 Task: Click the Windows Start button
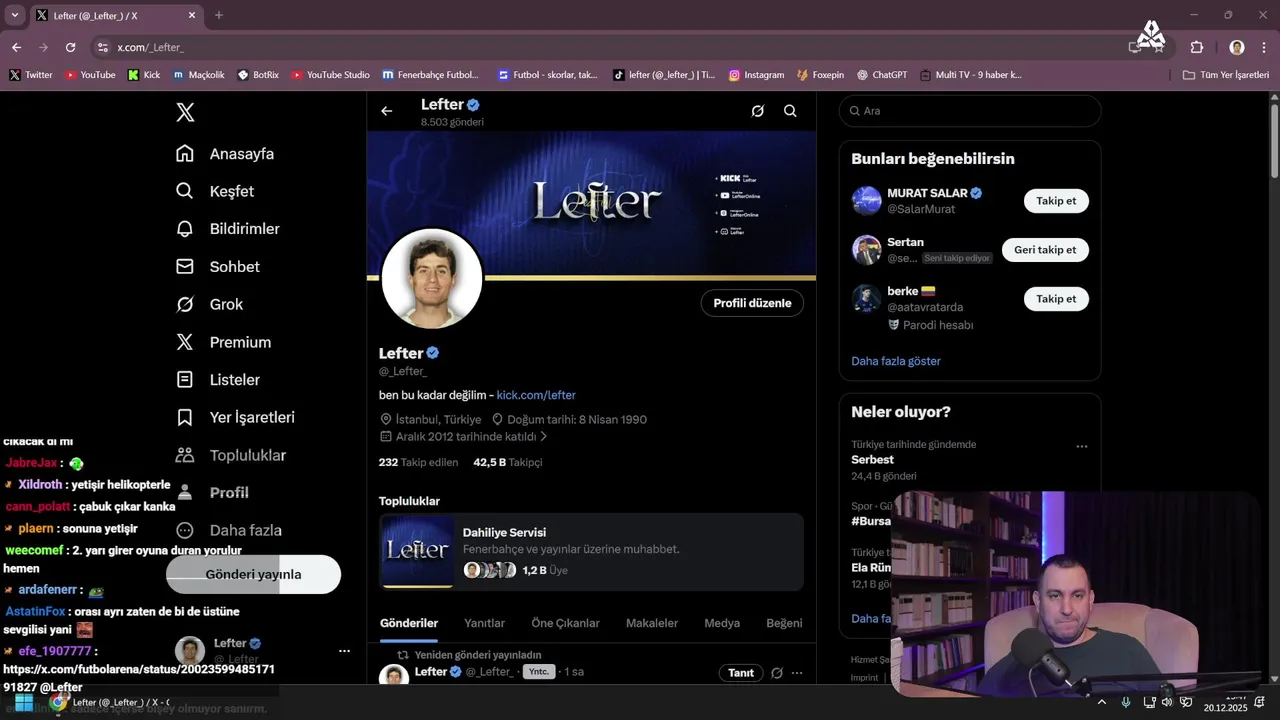(23, 702)
